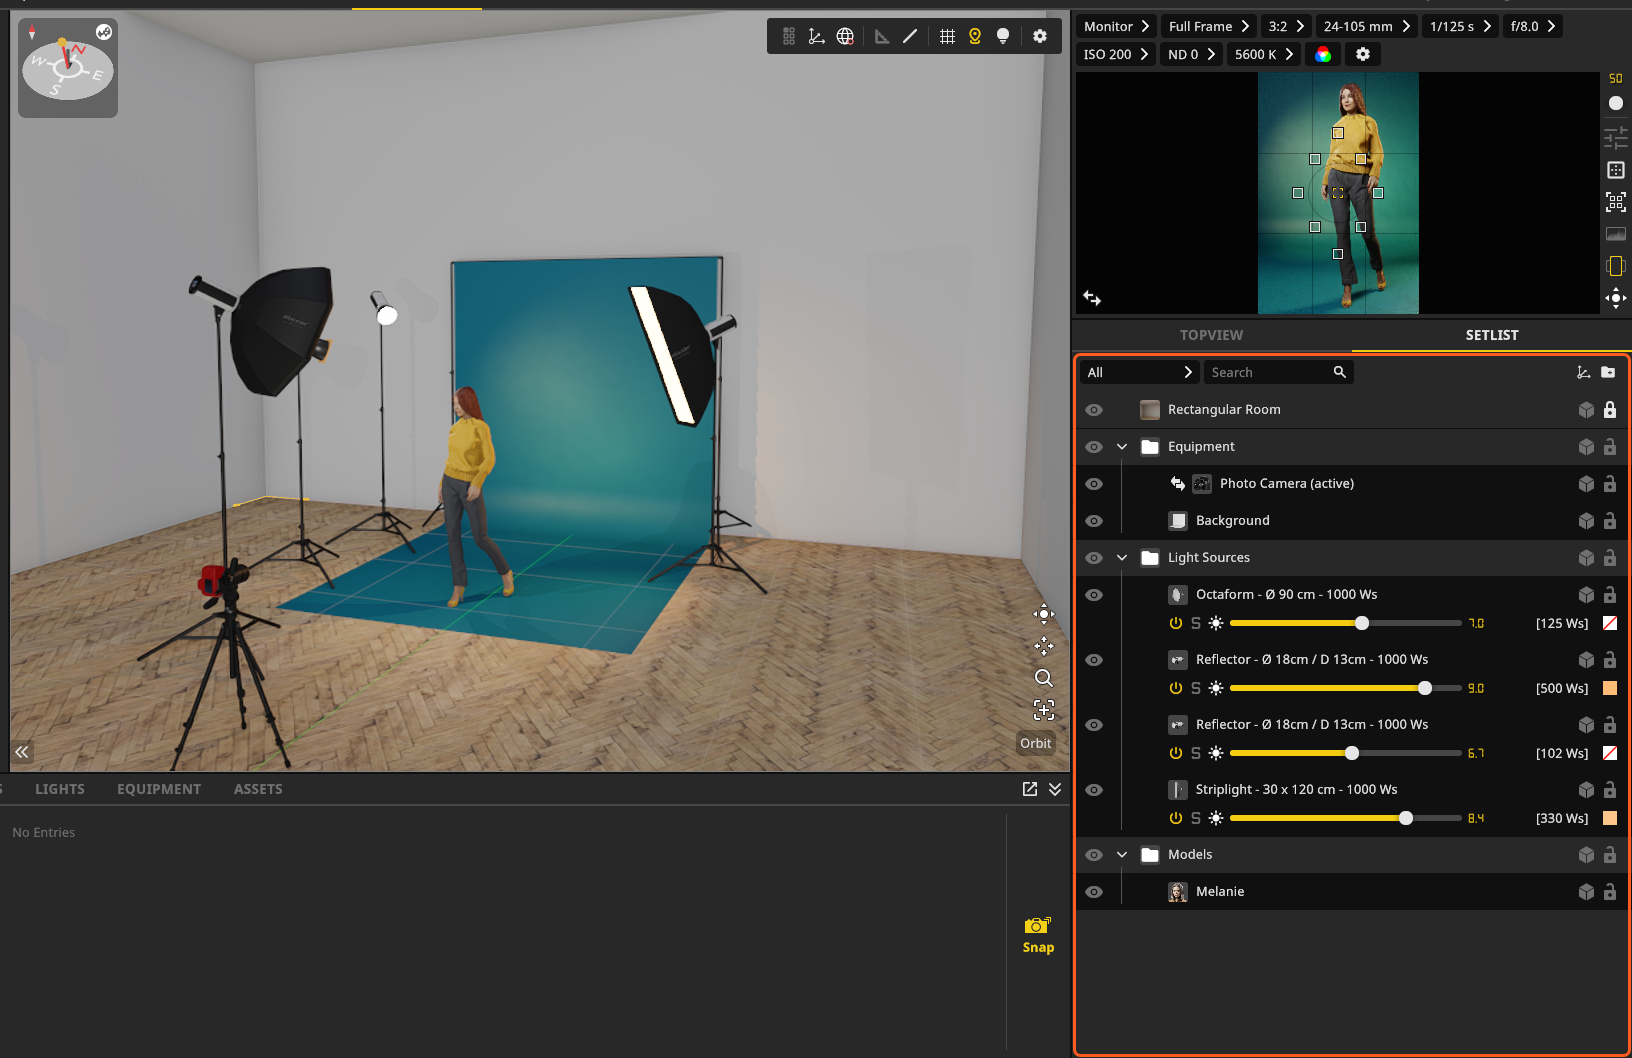
Task: Toggle the light bulb icon in viewport toolbar
Action: tap(1003, 36)
